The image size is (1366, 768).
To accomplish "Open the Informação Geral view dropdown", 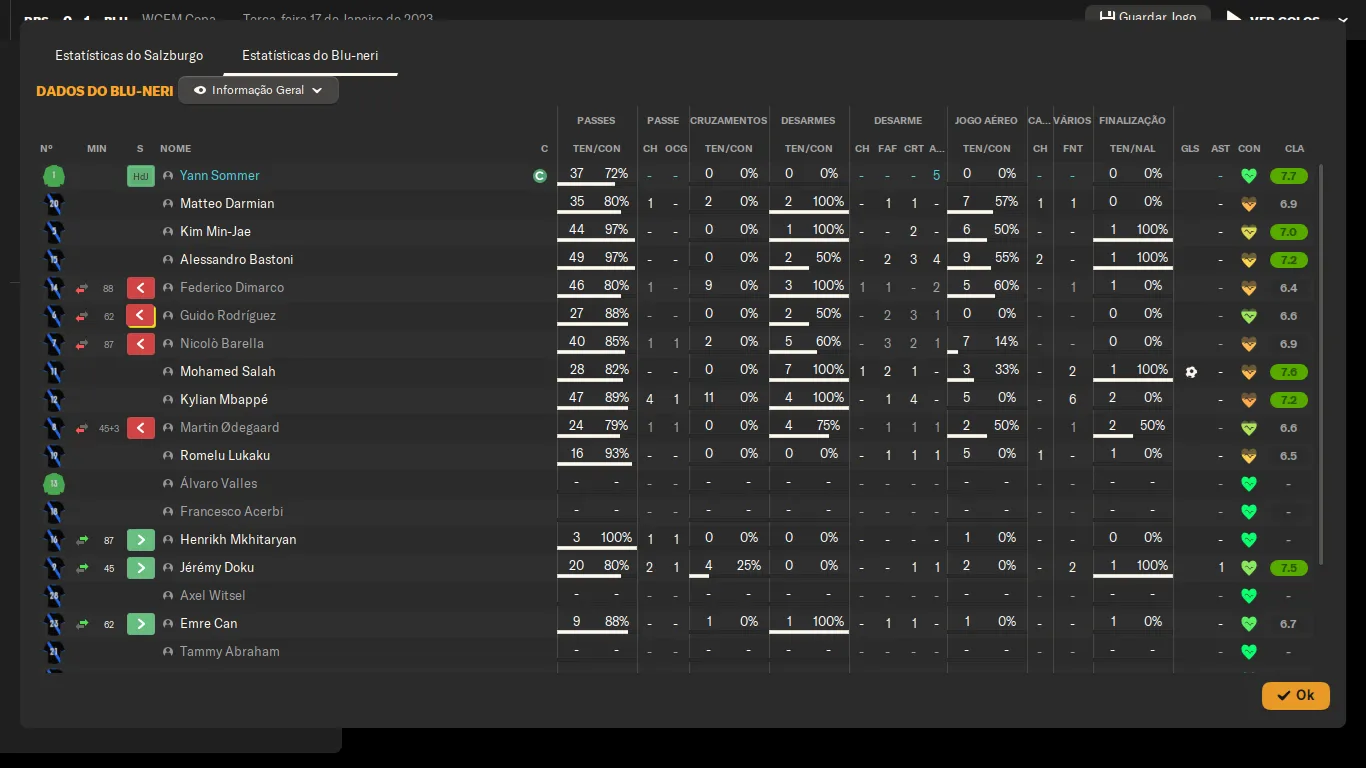I will [x=258, y=90].
